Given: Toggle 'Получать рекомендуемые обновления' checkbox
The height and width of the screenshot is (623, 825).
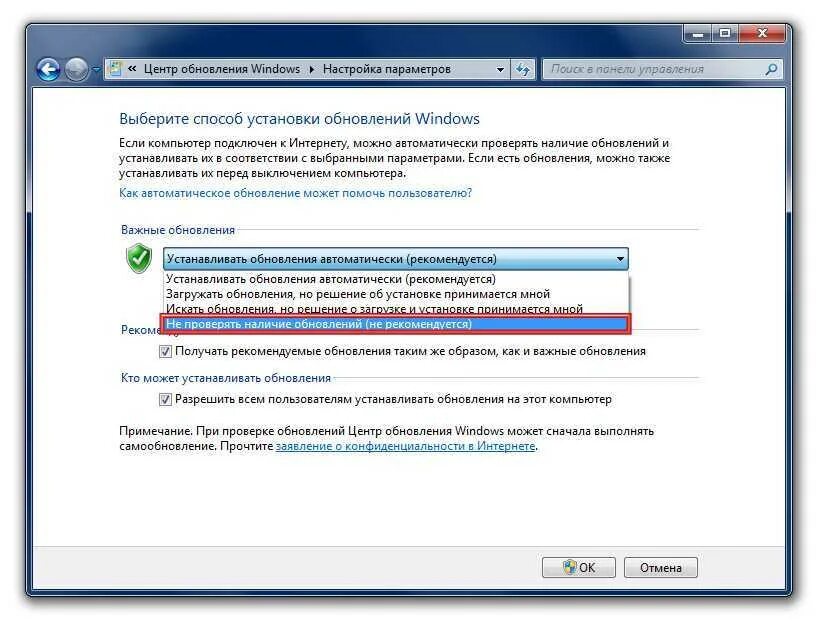Looking at the screenshot, I should point(165,351).
